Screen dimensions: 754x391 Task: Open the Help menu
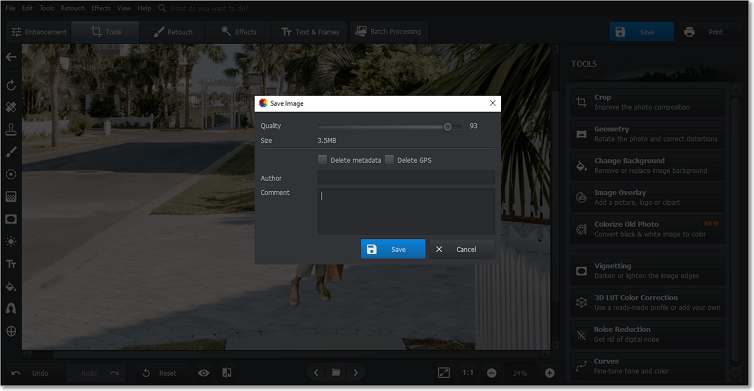[x=144, y=8]
